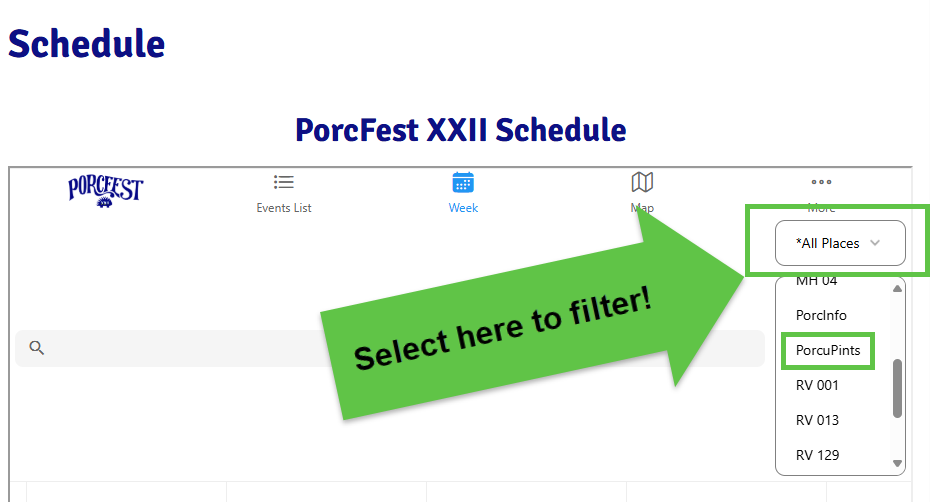The width and height of the screenshot is (930, 502).
Task: Choose PorcuPints from the places list
Action: 828,351
